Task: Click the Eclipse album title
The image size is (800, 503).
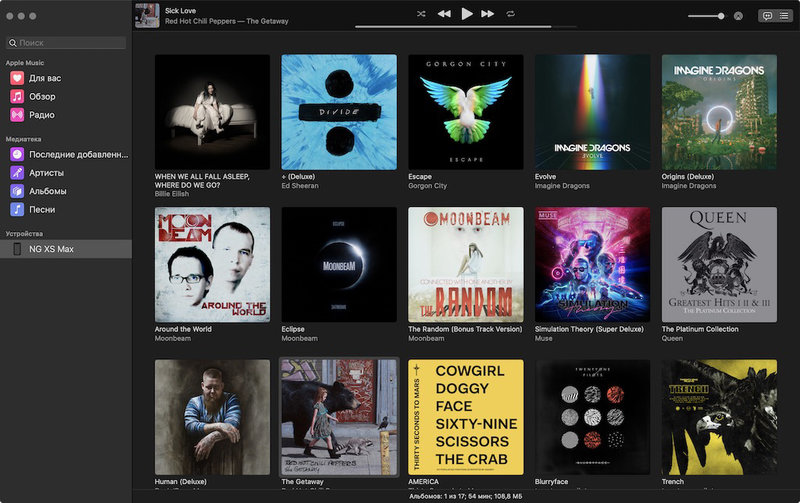Action: [293, 329]
